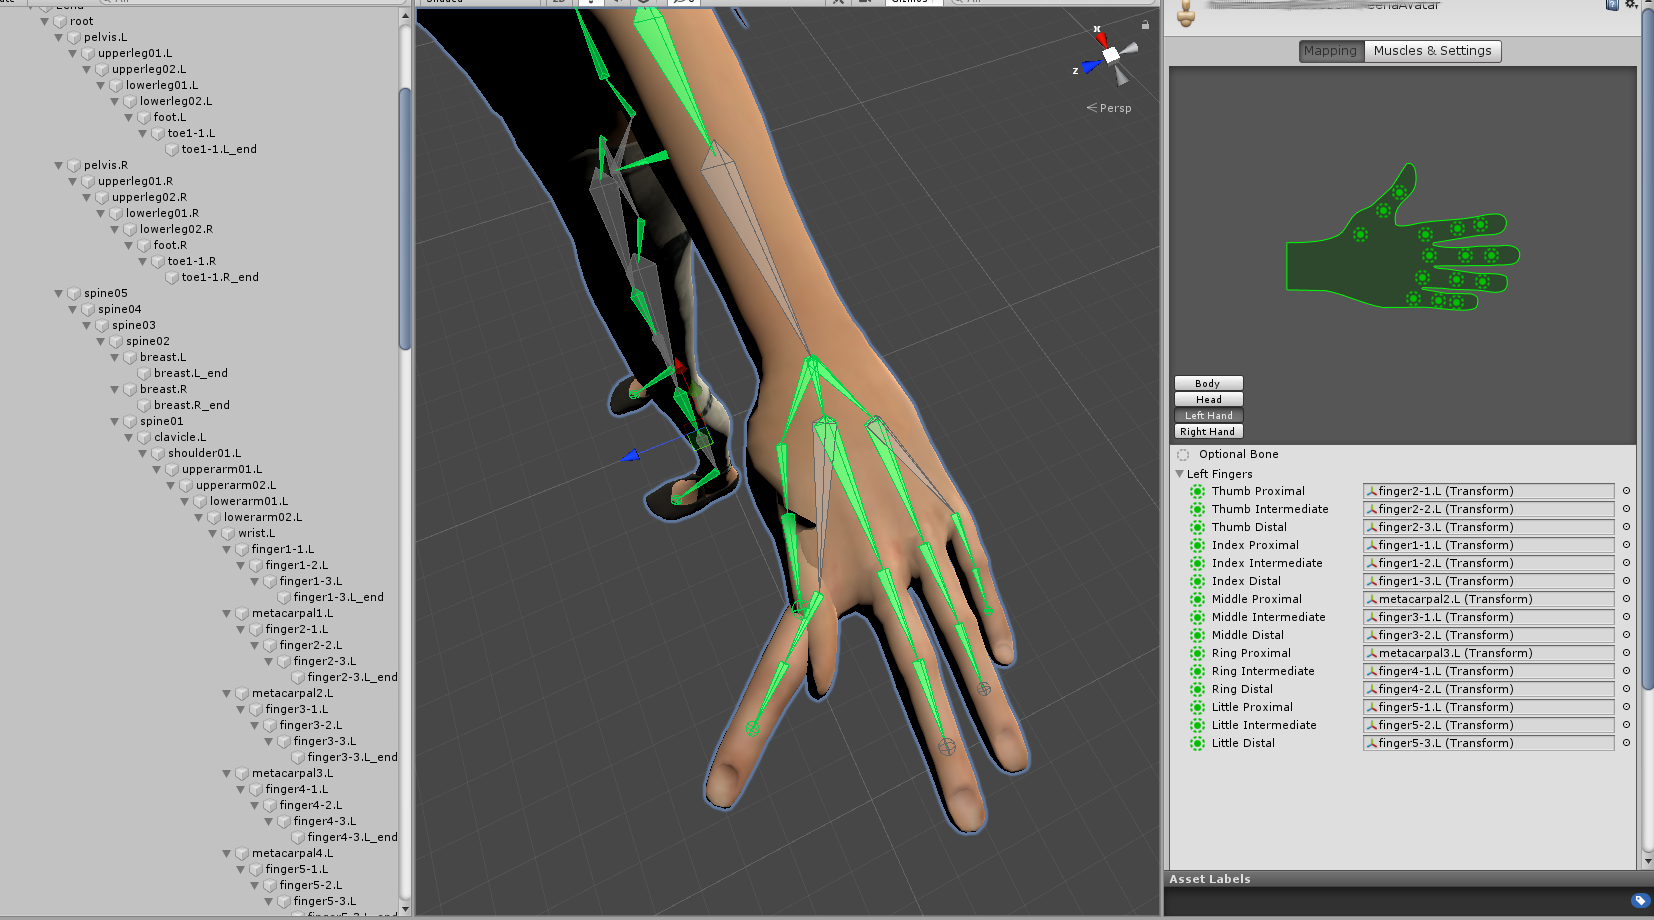Open the inspector gear settings menu

[x=1631, y=4]
